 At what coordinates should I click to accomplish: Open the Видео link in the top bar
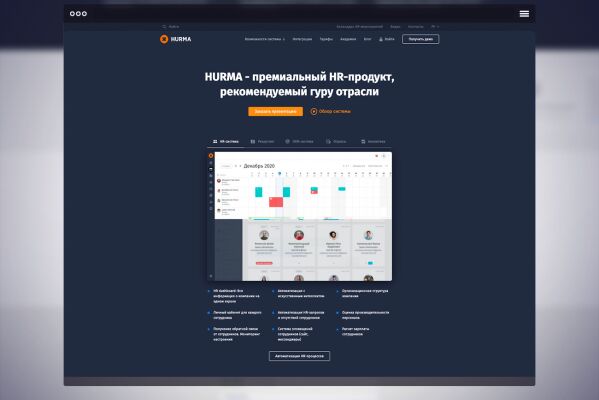[395, 27]
